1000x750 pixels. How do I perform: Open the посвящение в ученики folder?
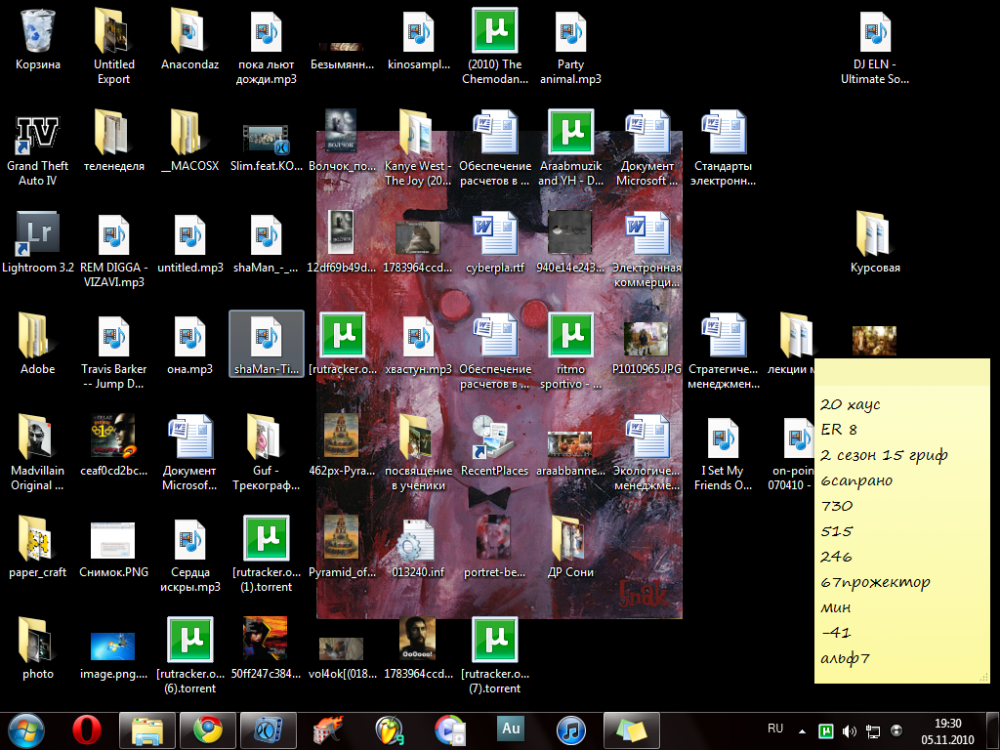(x=418, y=453)
